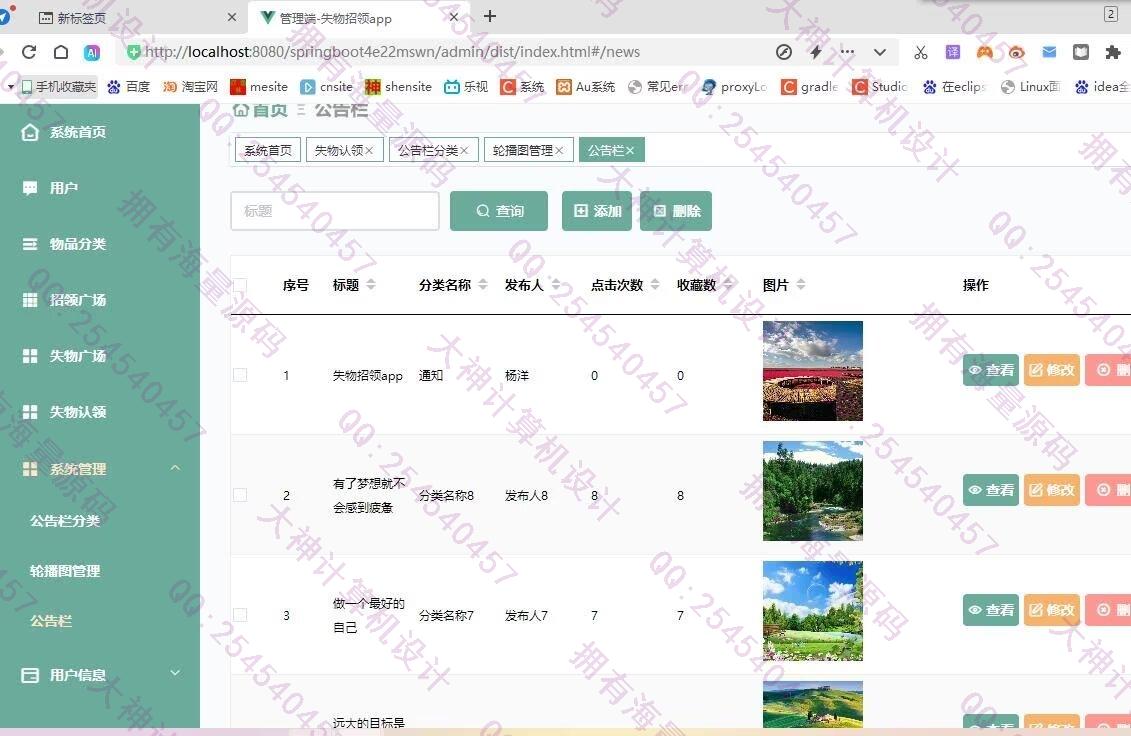Screen dimensions: 1131x736
Task: Click 修改 for the 失物招领app row
Action: pyautogui.click(x=1052, y=370)
